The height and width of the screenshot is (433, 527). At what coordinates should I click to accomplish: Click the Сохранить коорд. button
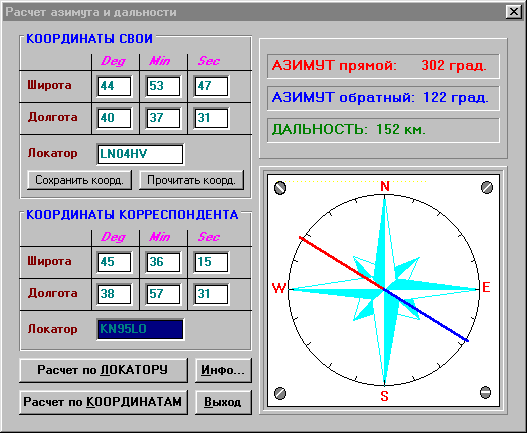point(79,180)
